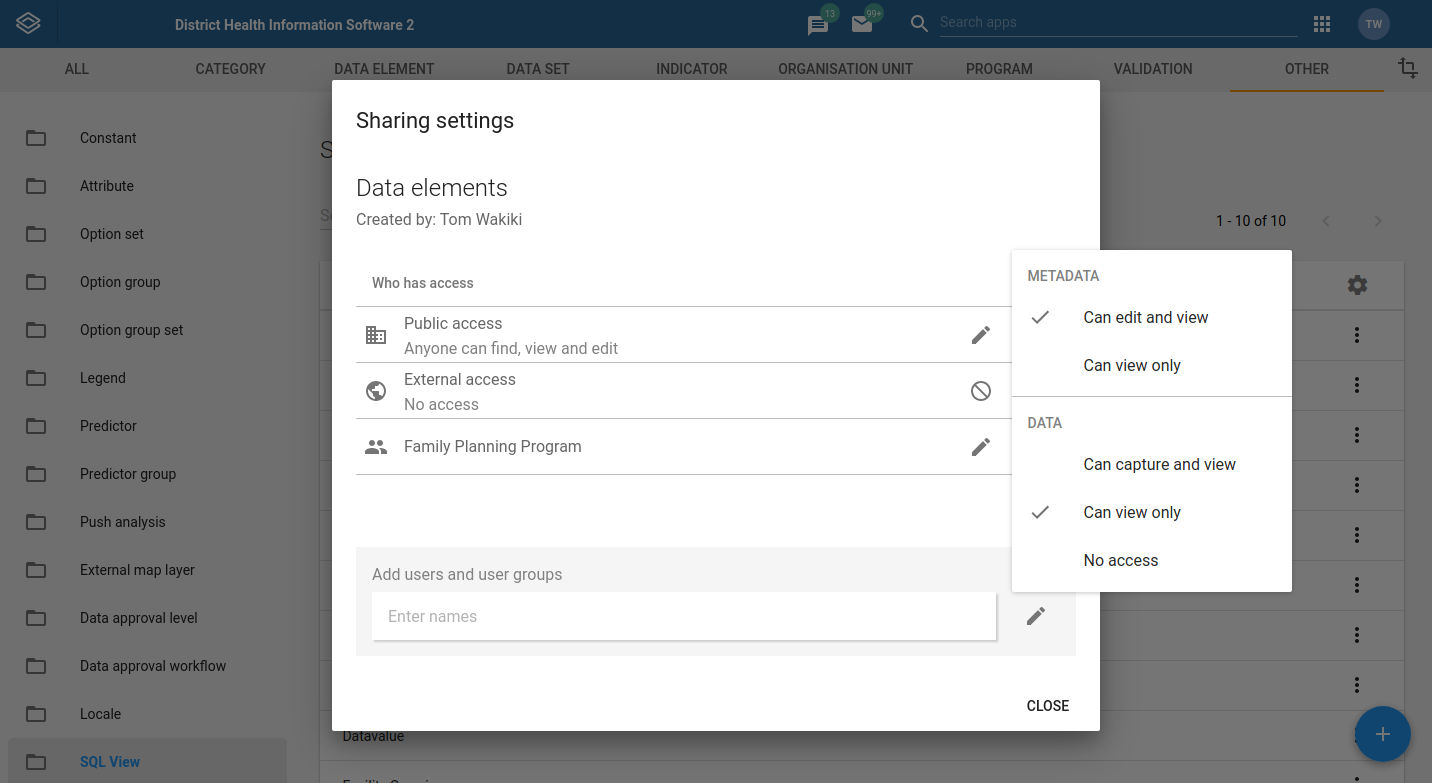Click the TW user profile avatar
Screen dimensions: 1432x783
coord(1374,24)
